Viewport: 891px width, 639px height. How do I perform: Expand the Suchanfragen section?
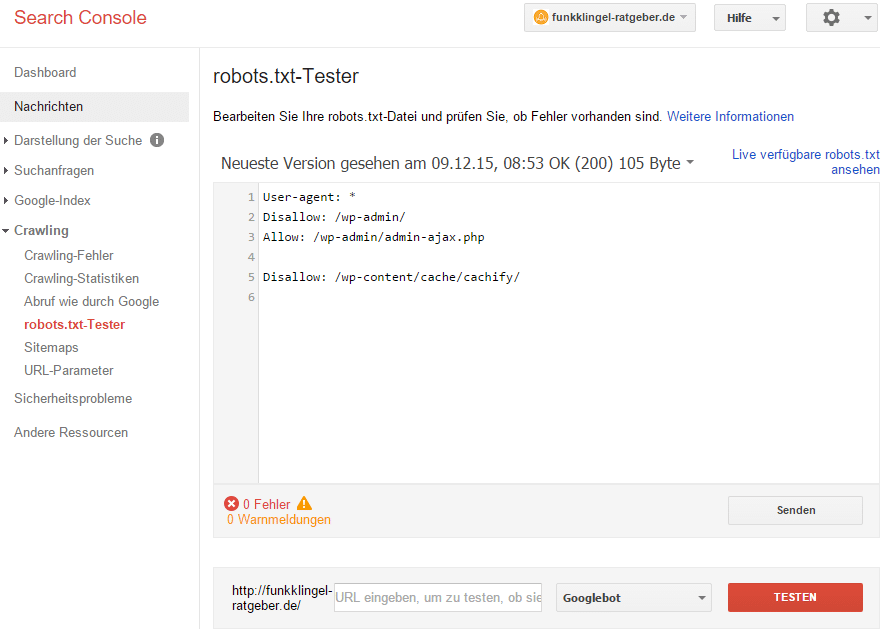pos(6,170)
